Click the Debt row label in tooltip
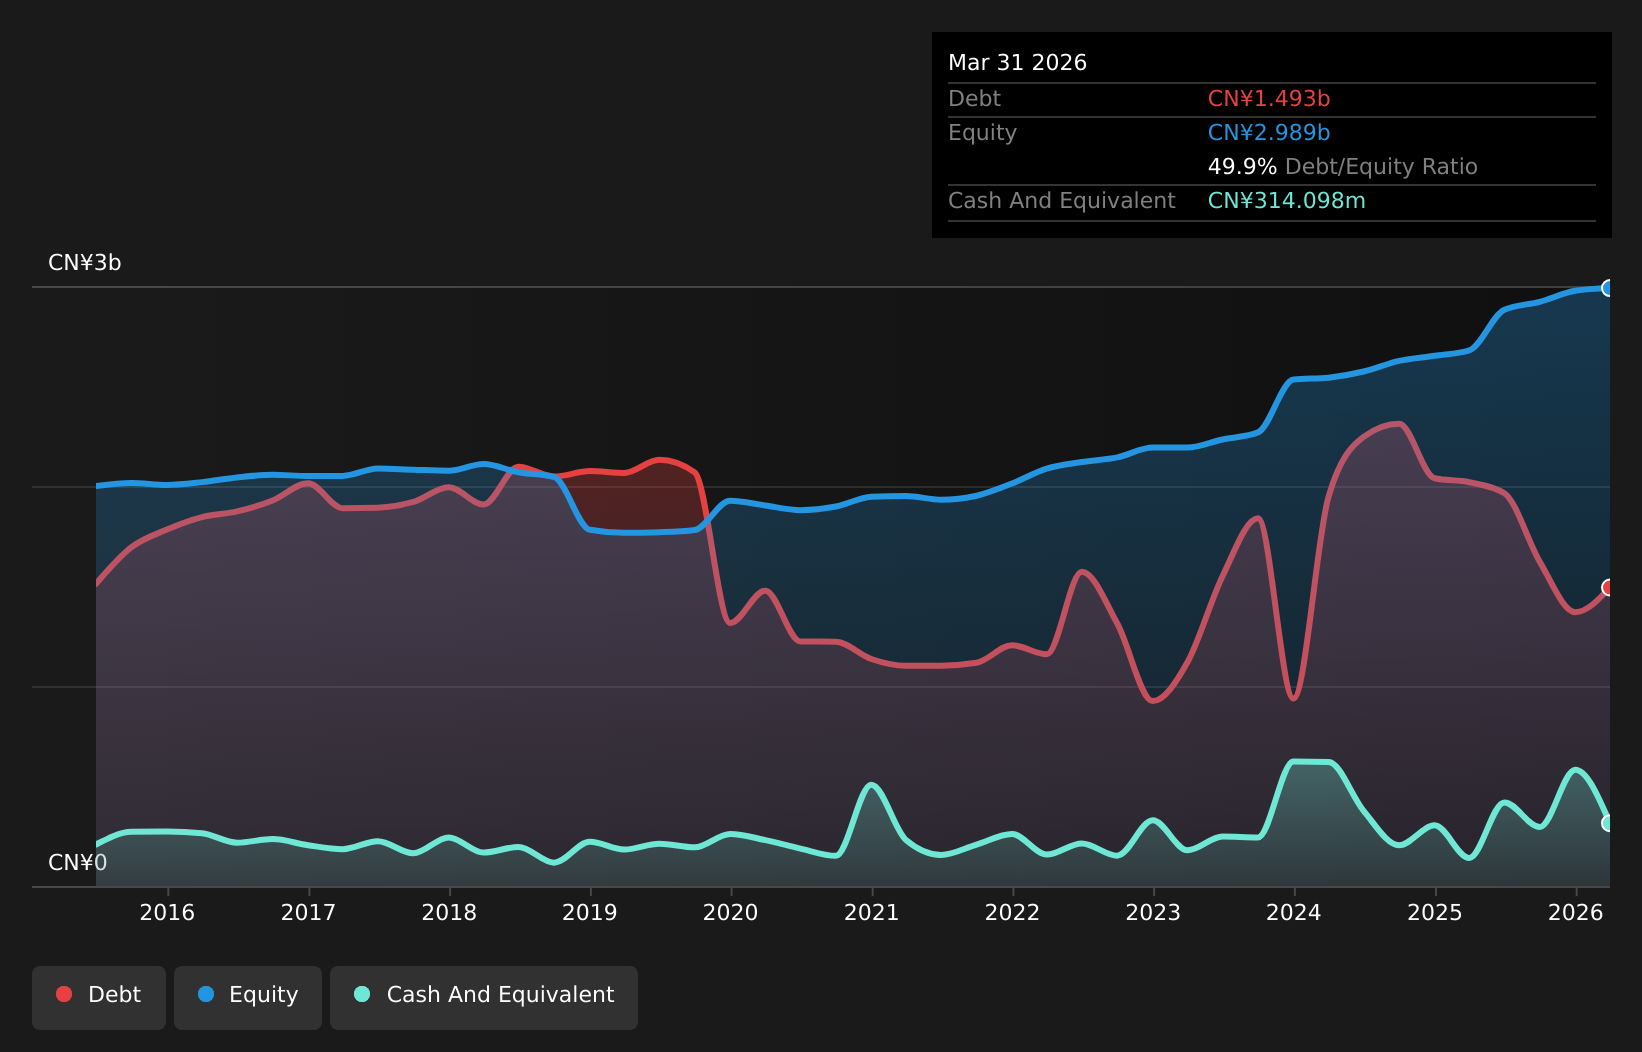Image resolution: width=1642 pixels, height=1052 pixels. coord(974,99)
